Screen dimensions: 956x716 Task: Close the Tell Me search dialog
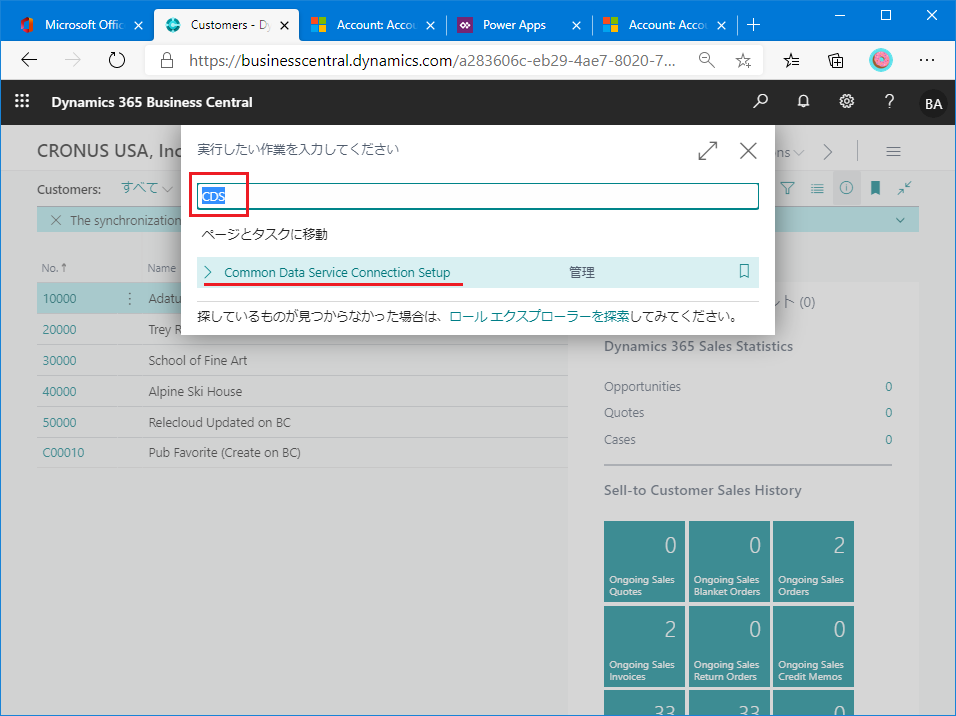coord(748,151)
